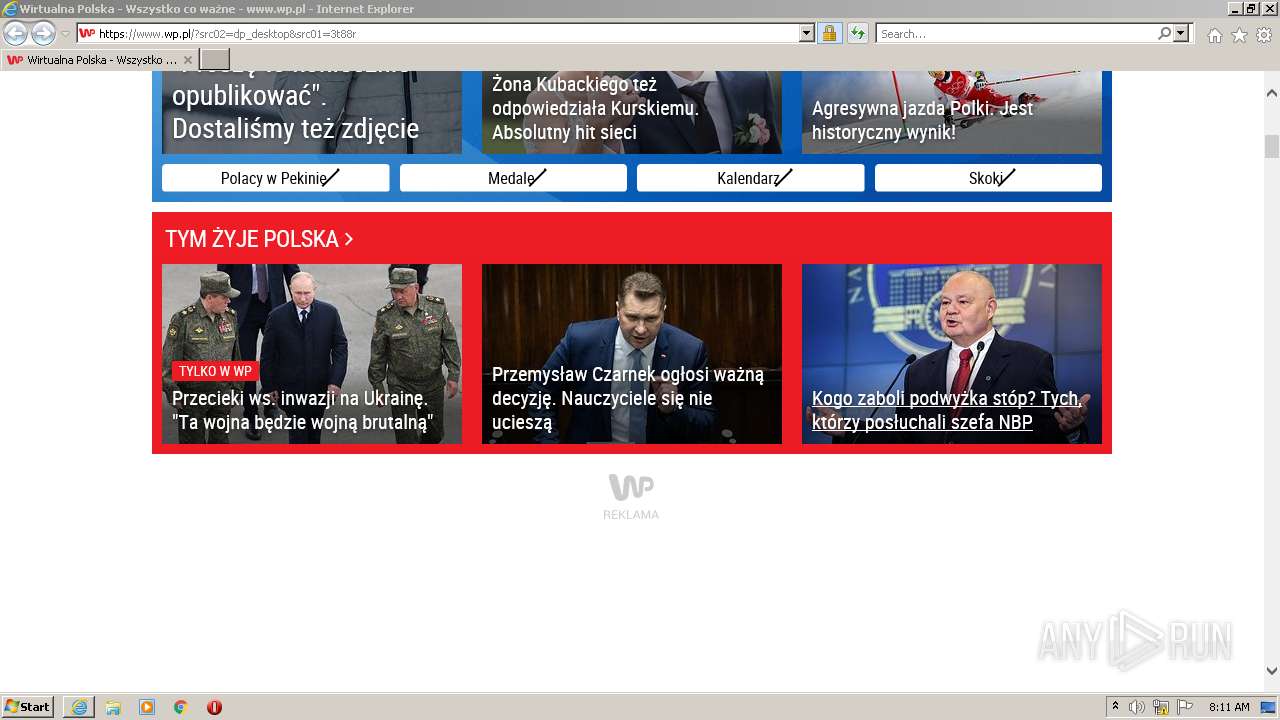Open 'Kogo zaboli podwyżka stóp?' headline

pos(947,410)
